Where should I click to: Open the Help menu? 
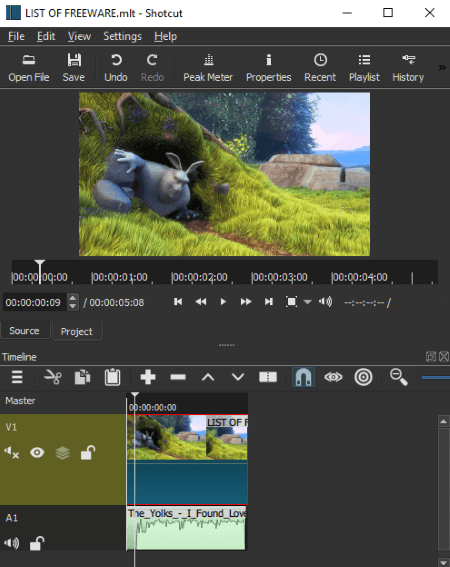click(x=165, y=37)
